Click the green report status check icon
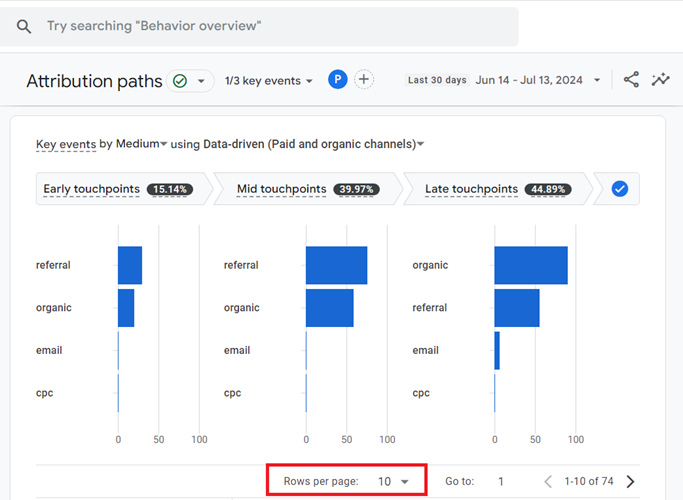Image resolution: width=683 pixels, height=500 pixels. pos(180,81)
